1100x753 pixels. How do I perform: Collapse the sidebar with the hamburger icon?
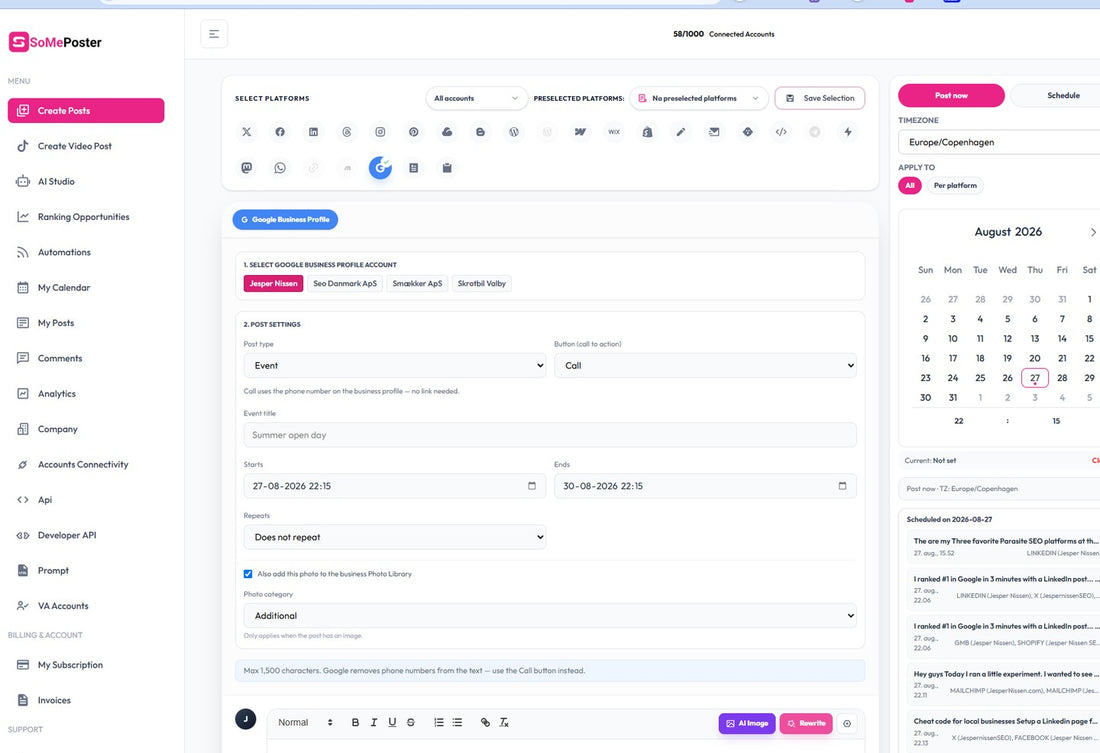coord(214,34)
